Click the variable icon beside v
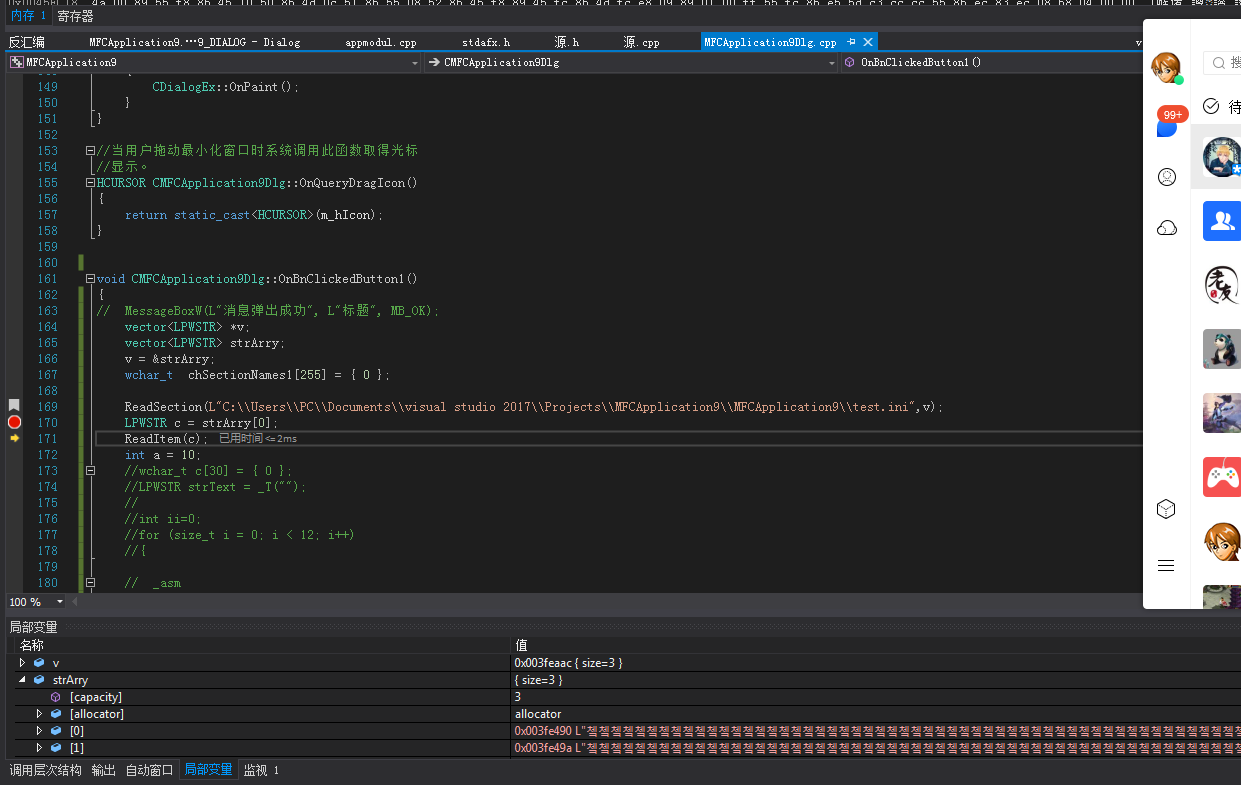The image size is (1241, 785). coord(39,663)
